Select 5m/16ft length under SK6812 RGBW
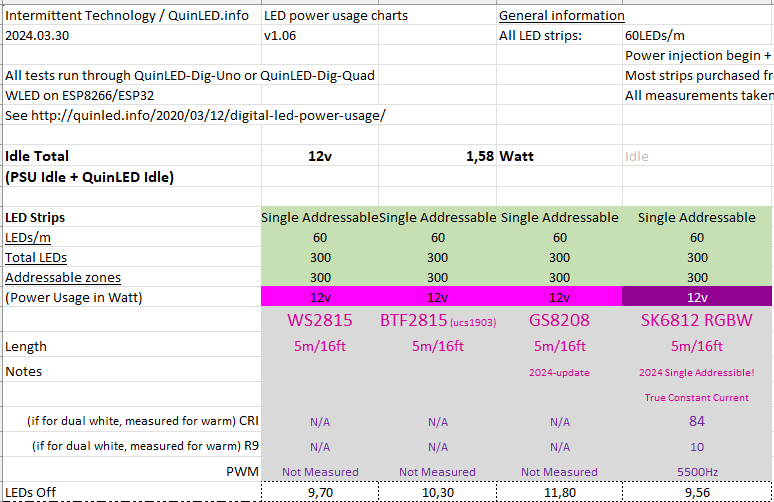The width and height of the screenshot is (774, 502). [697, 346]
